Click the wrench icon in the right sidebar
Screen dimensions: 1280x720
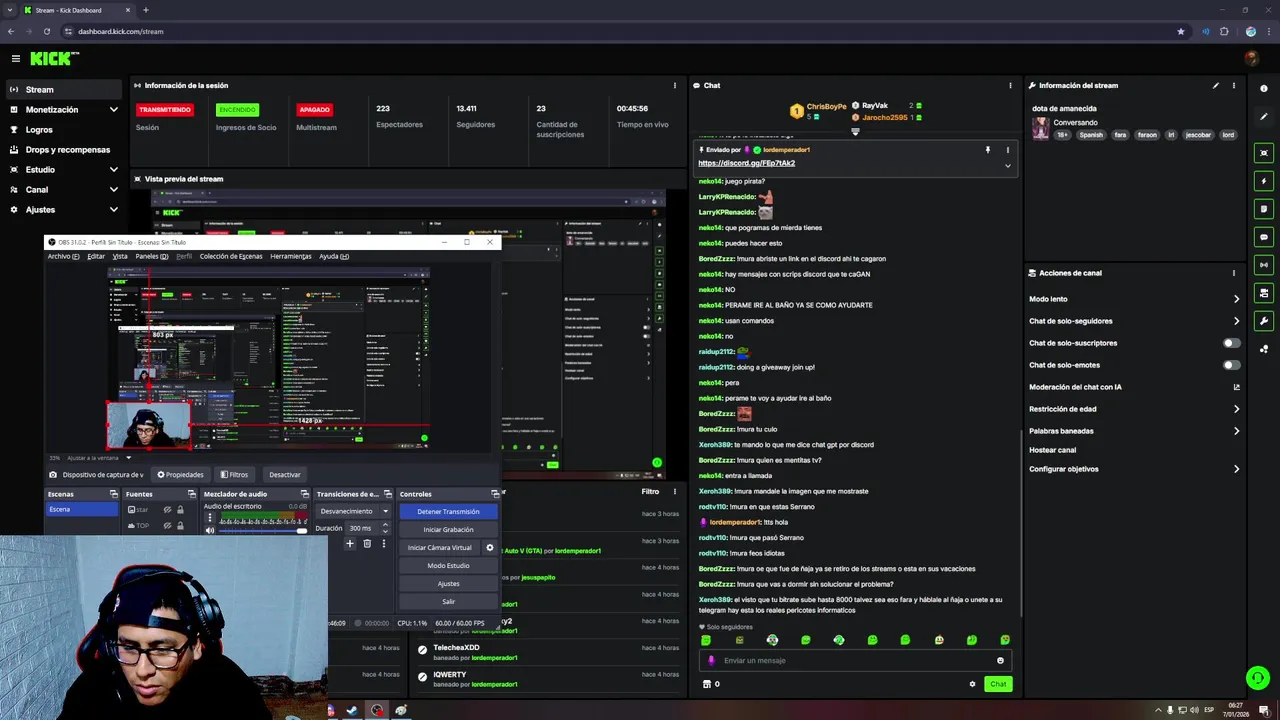coord(1264,321)
